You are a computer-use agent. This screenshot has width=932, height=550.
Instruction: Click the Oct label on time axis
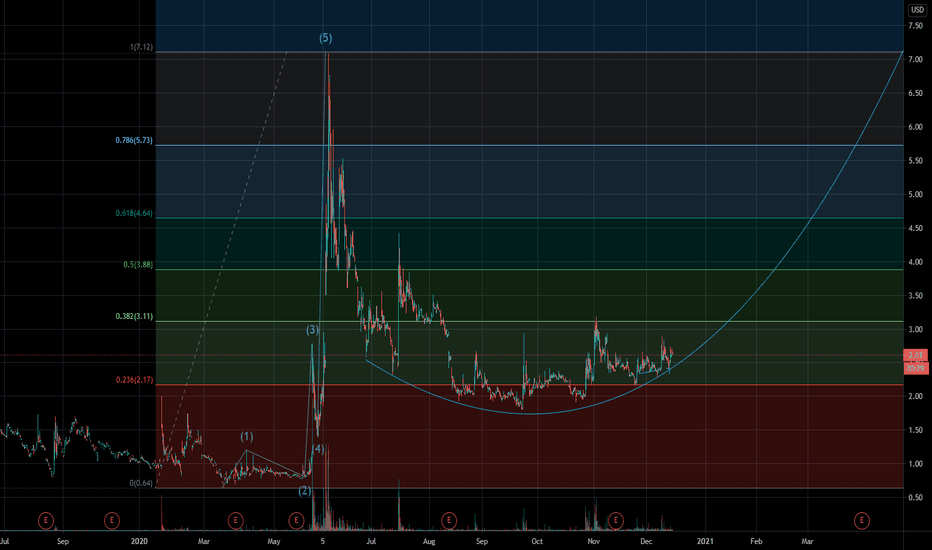click(x=537, y=542)
